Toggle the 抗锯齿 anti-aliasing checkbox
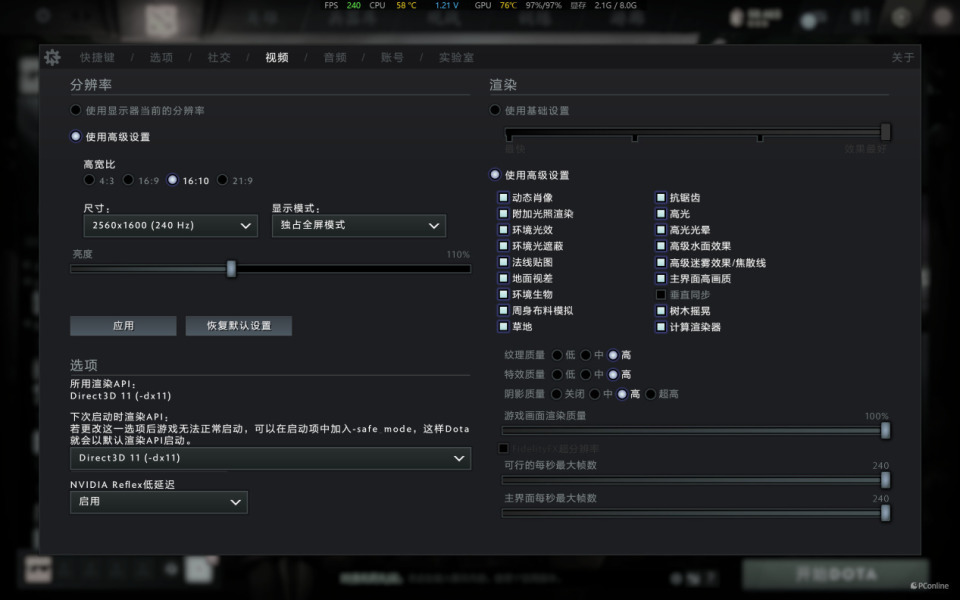This screenshot has height=600, width=960. [660, 197]
